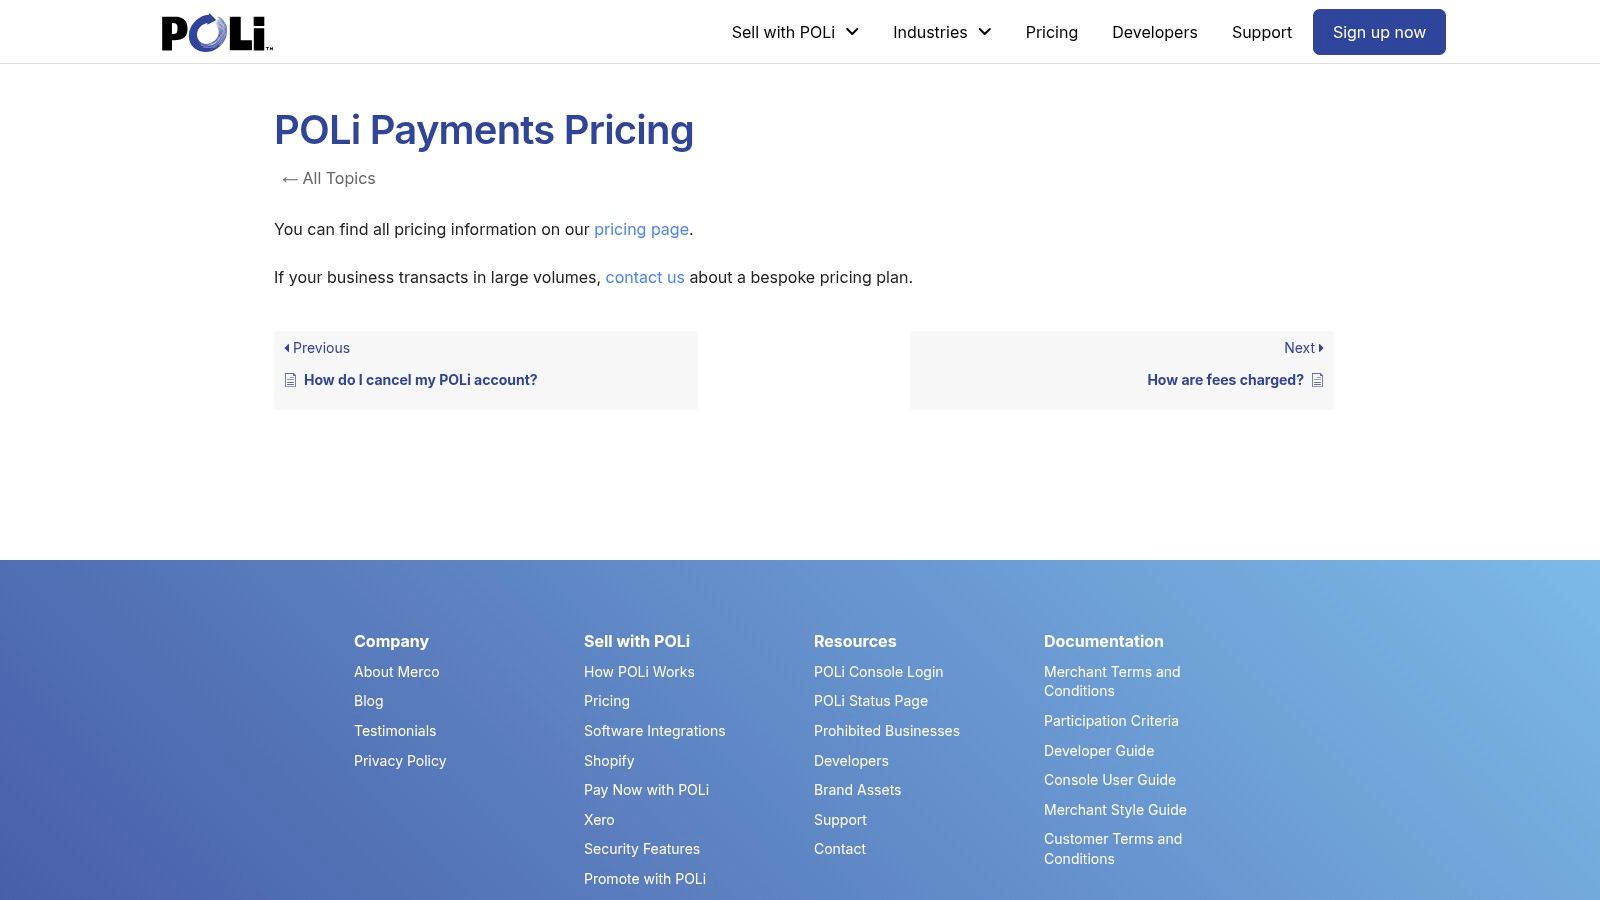
Task: Open the Xero footer link
Action: [599, 820]
